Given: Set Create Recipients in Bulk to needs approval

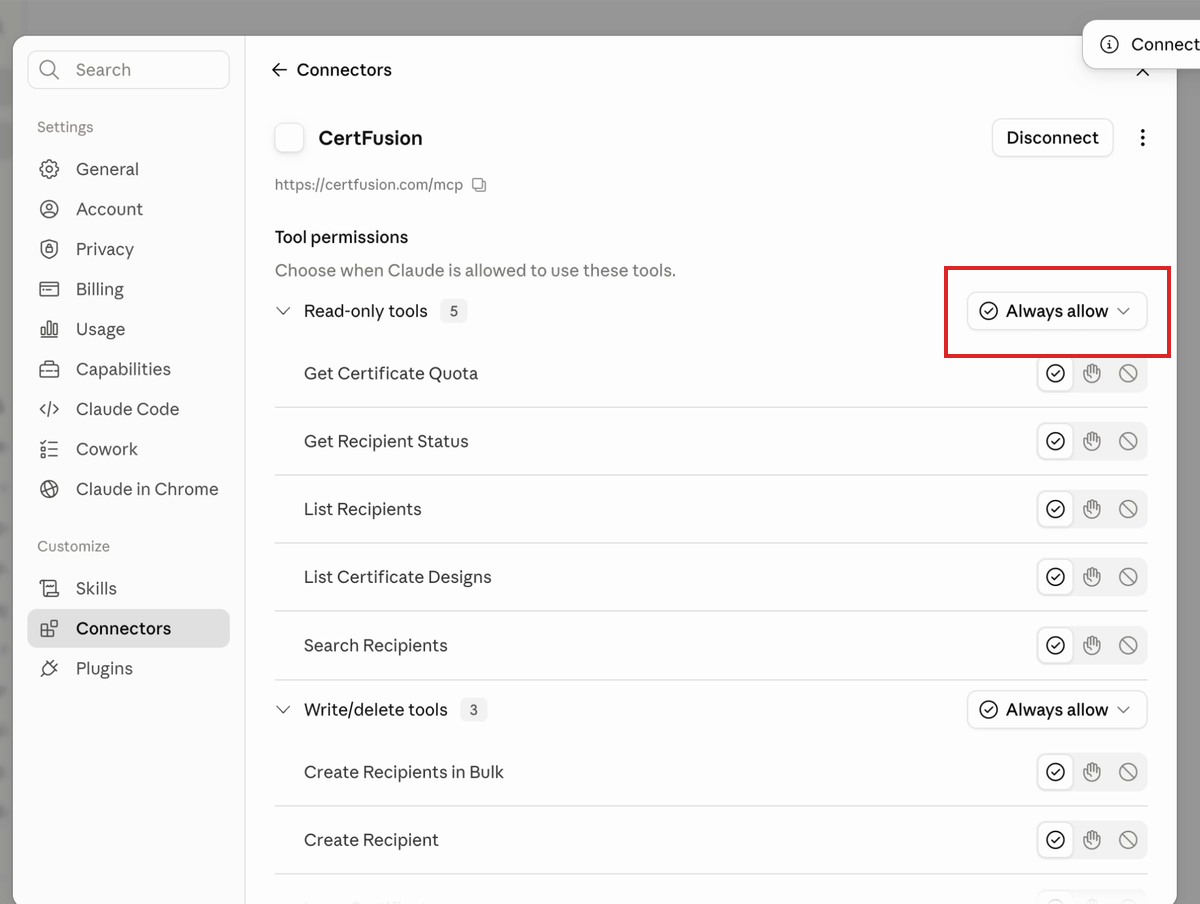Looking at the screenshot, I should [x=1092, y=772].
